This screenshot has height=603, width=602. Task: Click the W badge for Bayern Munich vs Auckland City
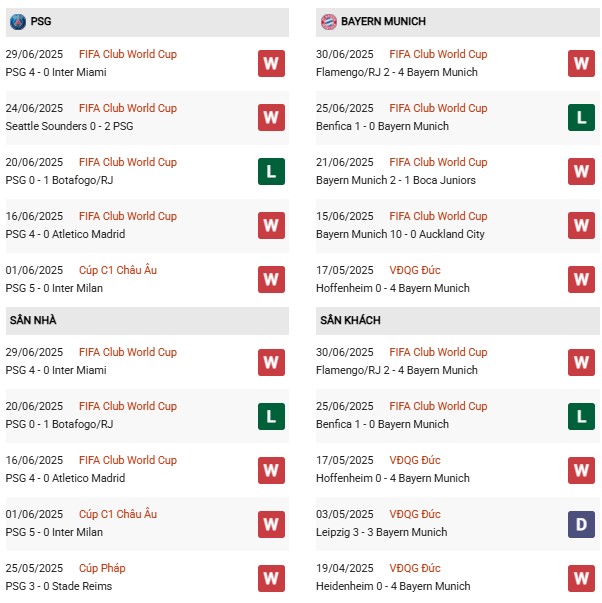(x=581, y=226)
